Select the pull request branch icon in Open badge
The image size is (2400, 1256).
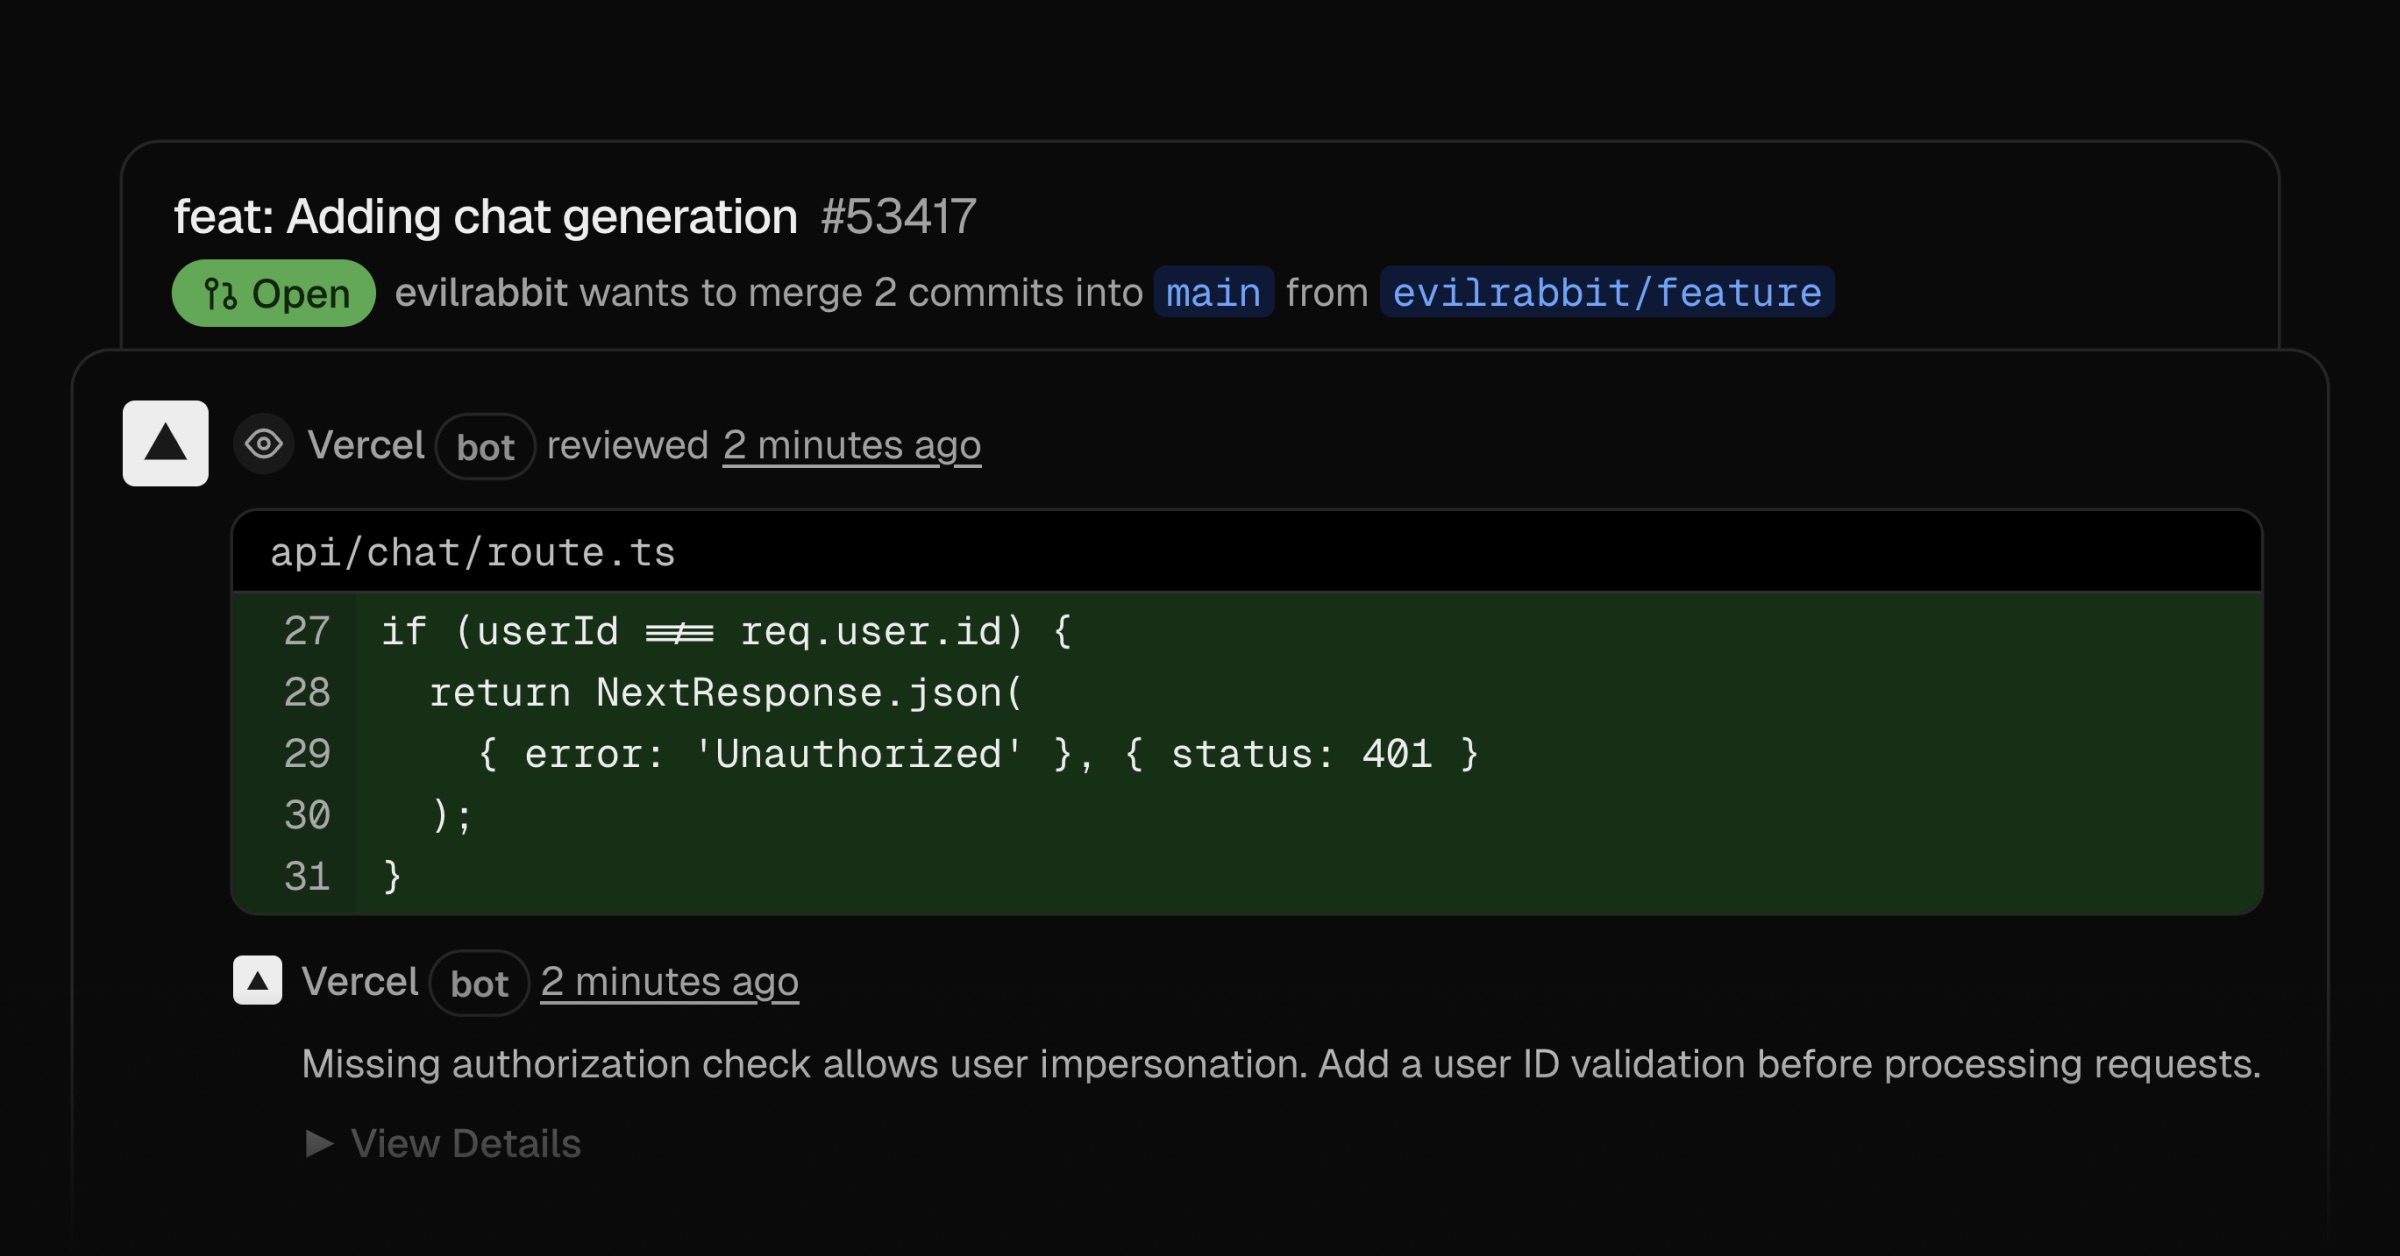click(x=221, y=292)
